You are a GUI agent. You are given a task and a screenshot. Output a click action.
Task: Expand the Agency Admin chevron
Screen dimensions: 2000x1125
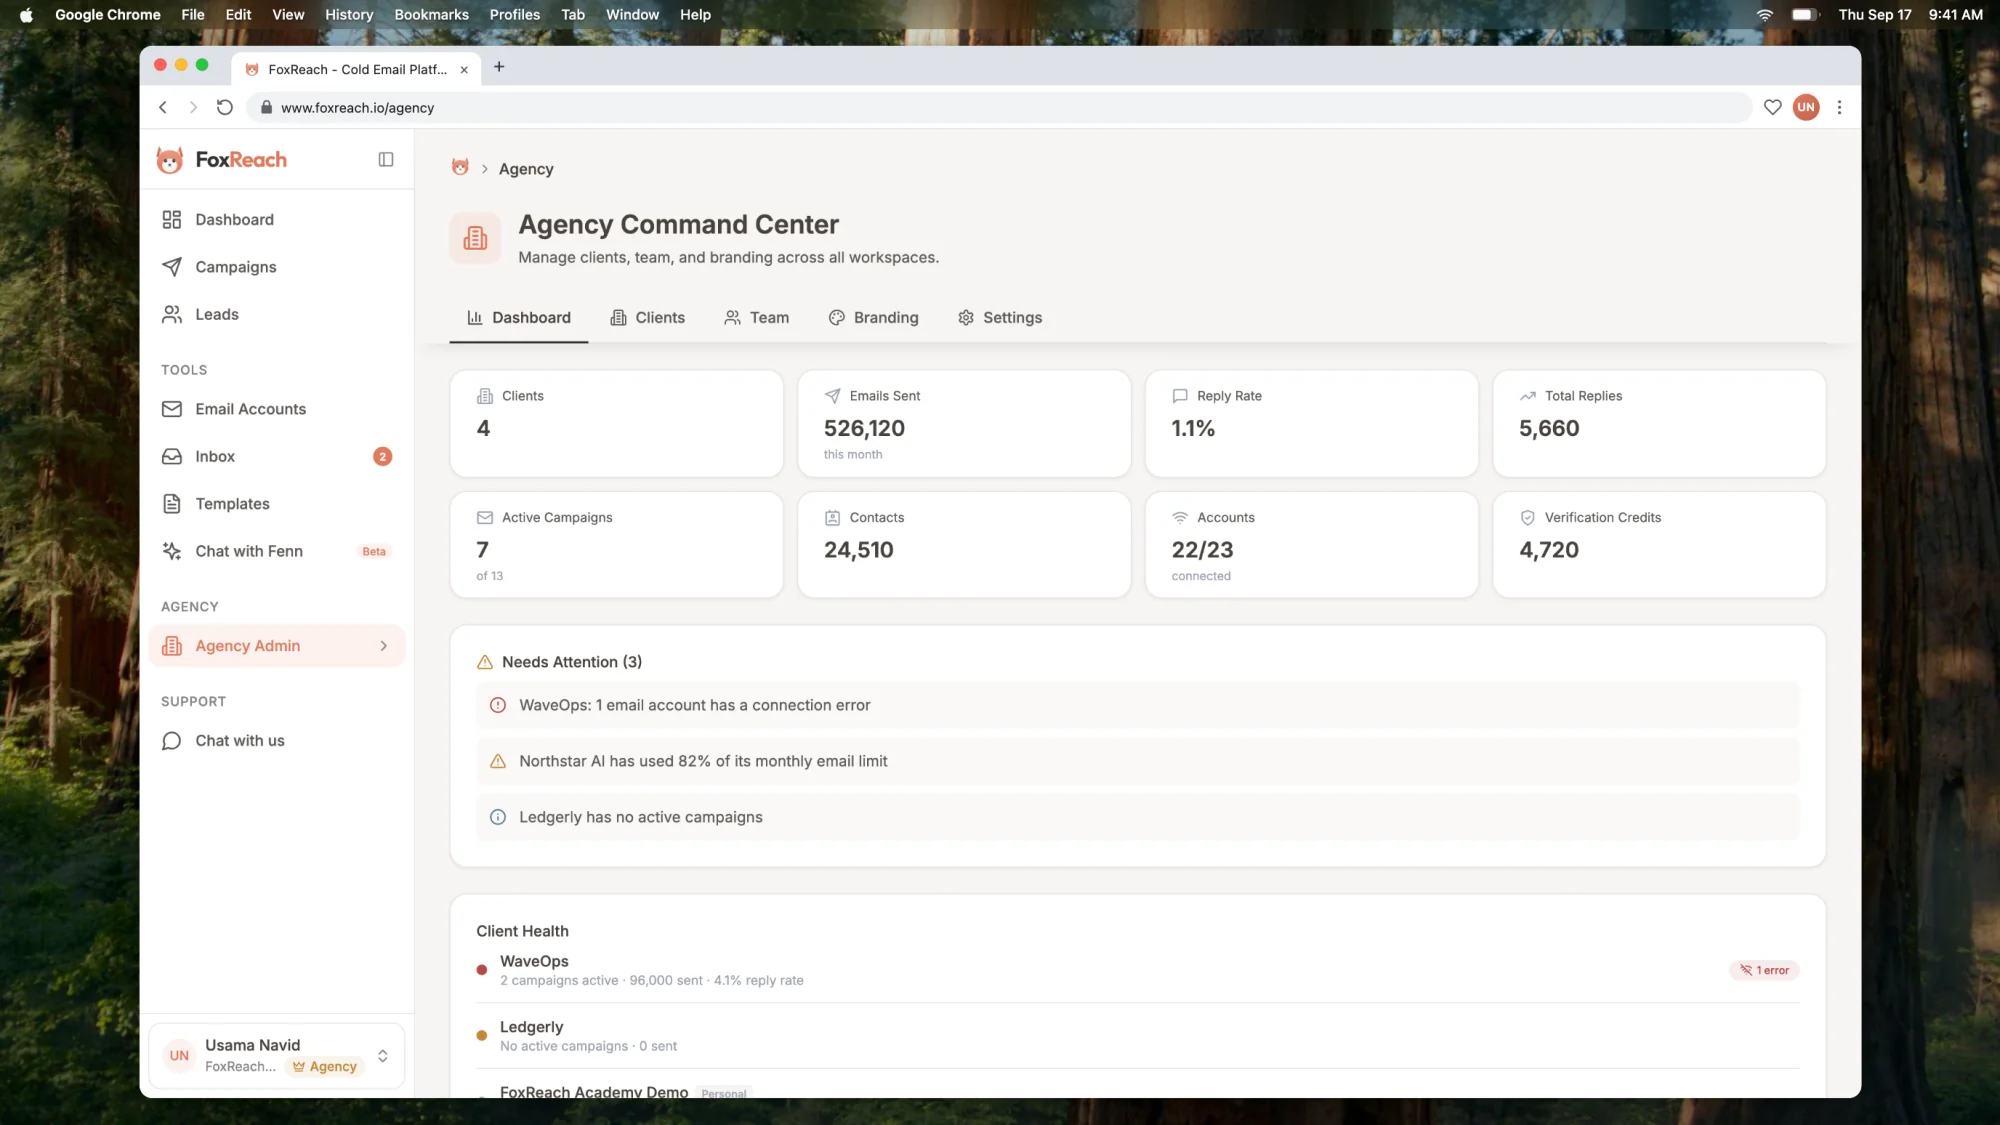point(384,646)
